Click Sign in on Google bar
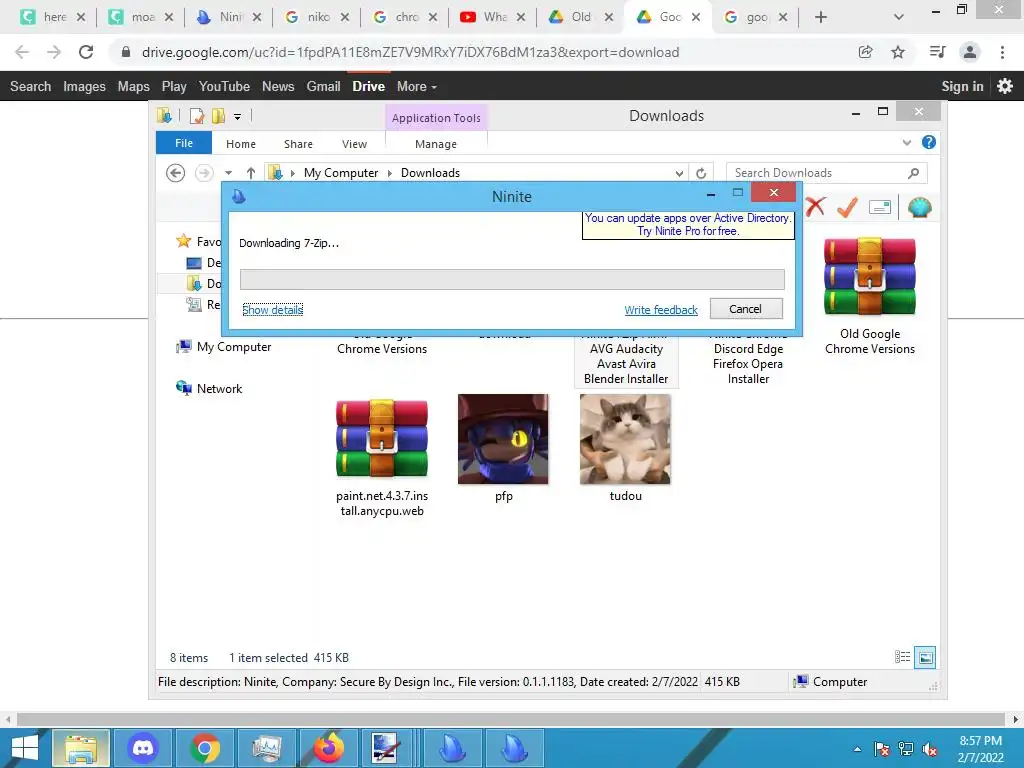The height and width of the screenshot is (768, 1024). pos(962,86)
